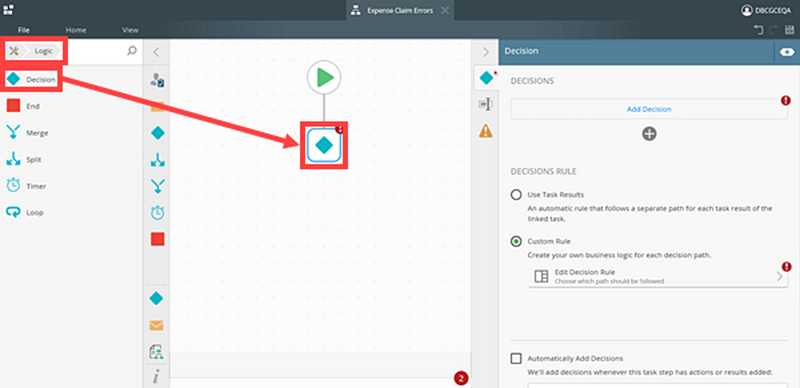
Task: Open the orange warning Errors tab
Action: click(486, 131)
